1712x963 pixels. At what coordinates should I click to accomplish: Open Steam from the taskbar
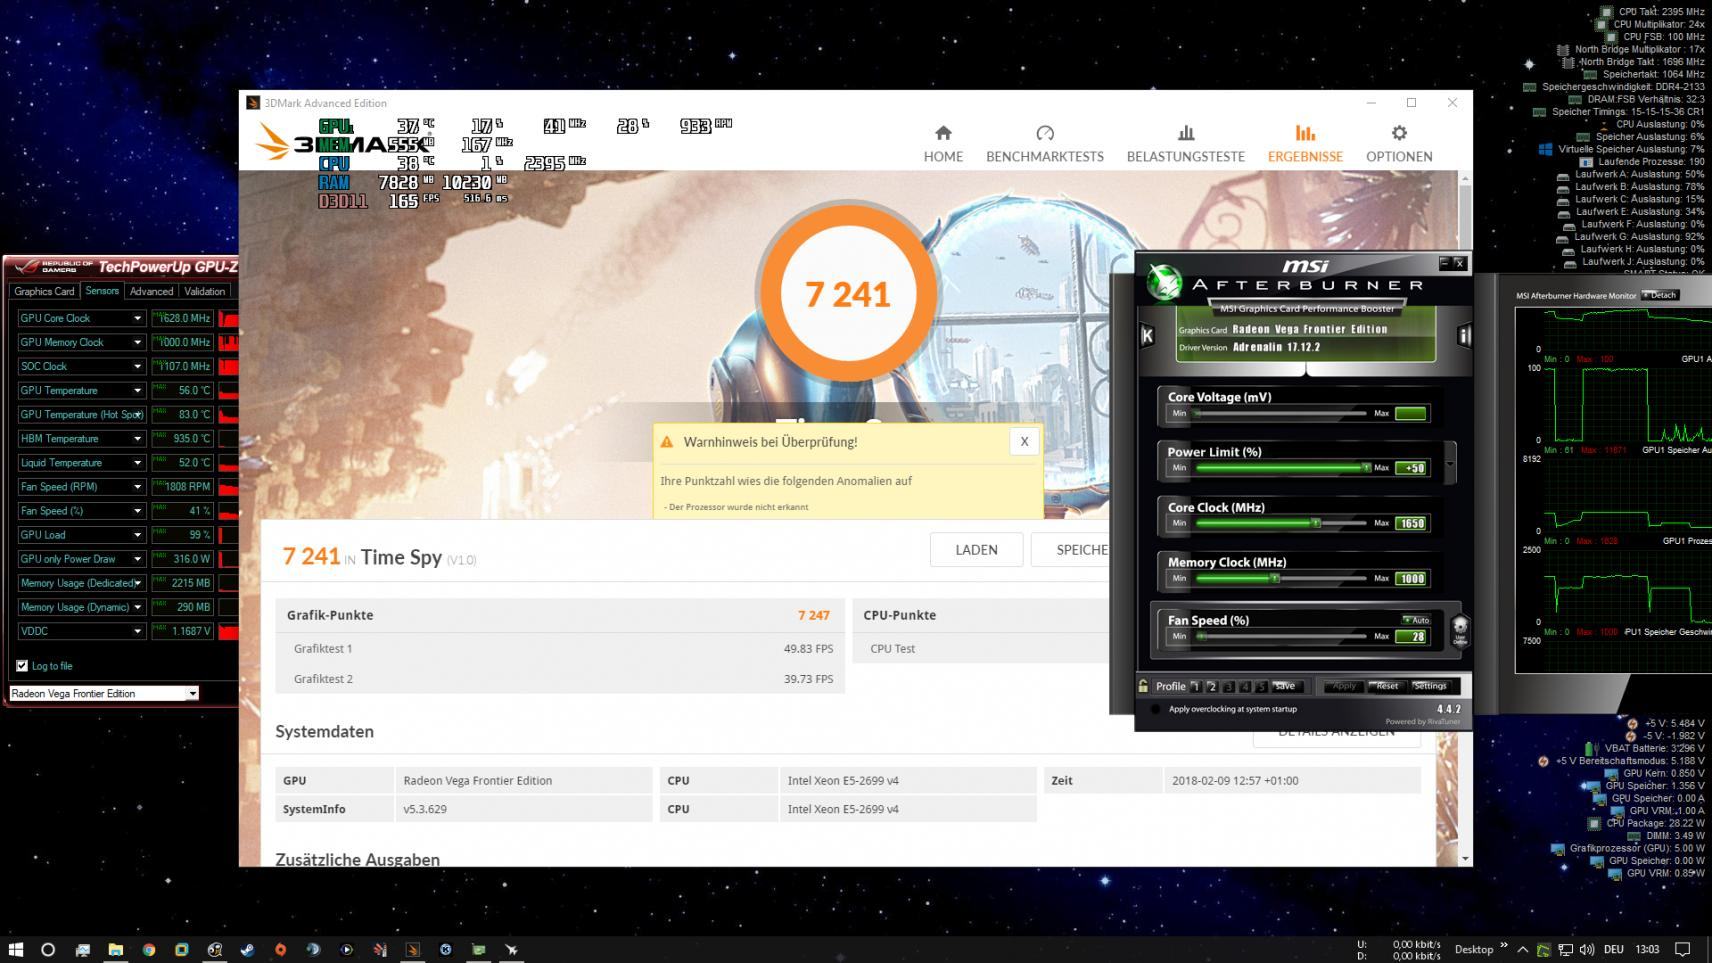247,949
